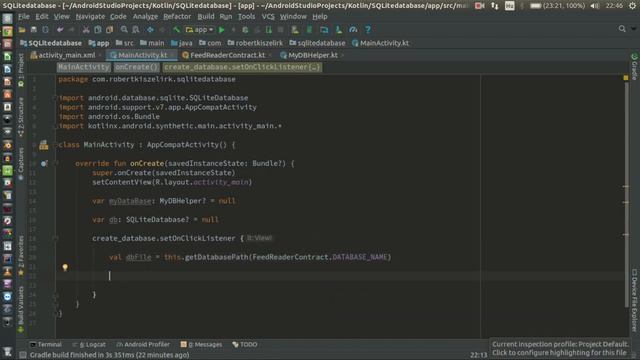The width and height of the screenshot is (640, 360).
Task: Collapse the setOnClickListener lambda fold marker
Action: click(x=55, y=238)
